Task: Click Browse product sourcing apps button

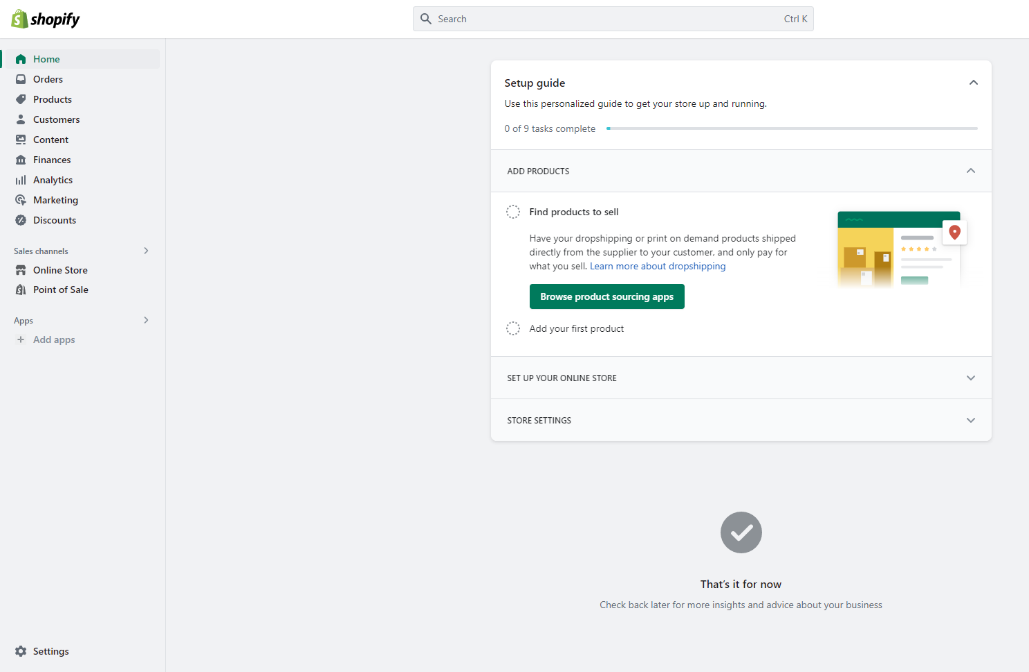Action: (x=607, y=297)
